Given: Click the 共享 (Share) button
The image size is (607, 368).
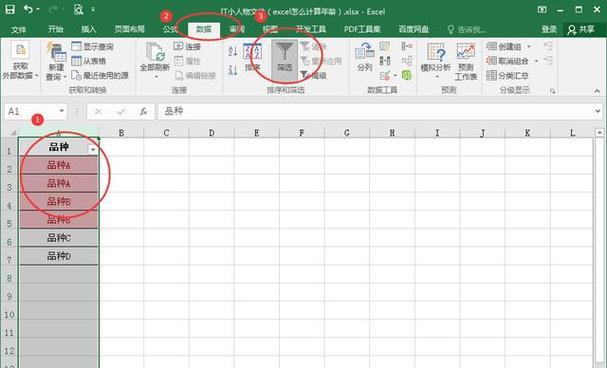Looking at the screenshot, I should pos(581,29).
